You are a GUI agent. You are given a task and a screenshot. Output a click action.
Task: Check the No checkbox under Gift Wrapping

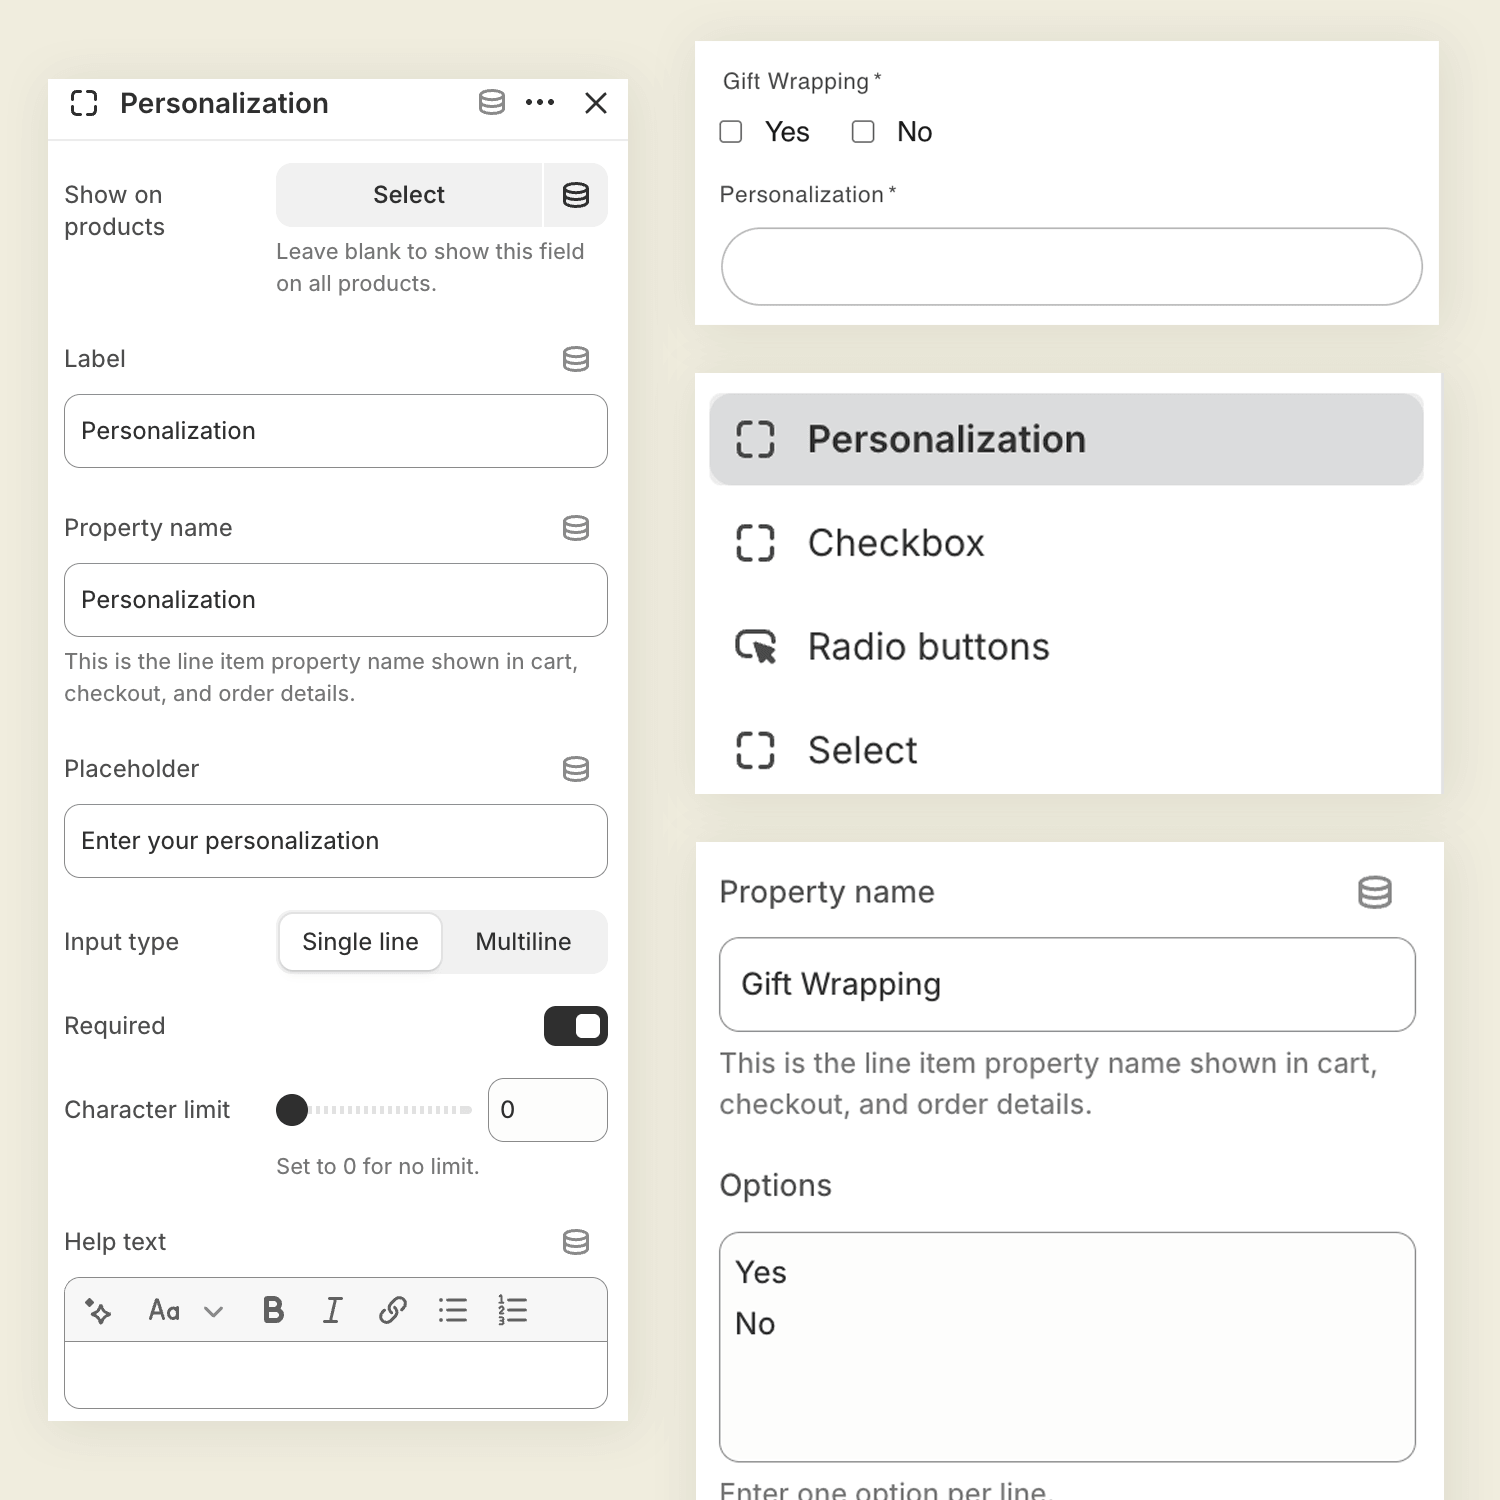tap(863, 132)
